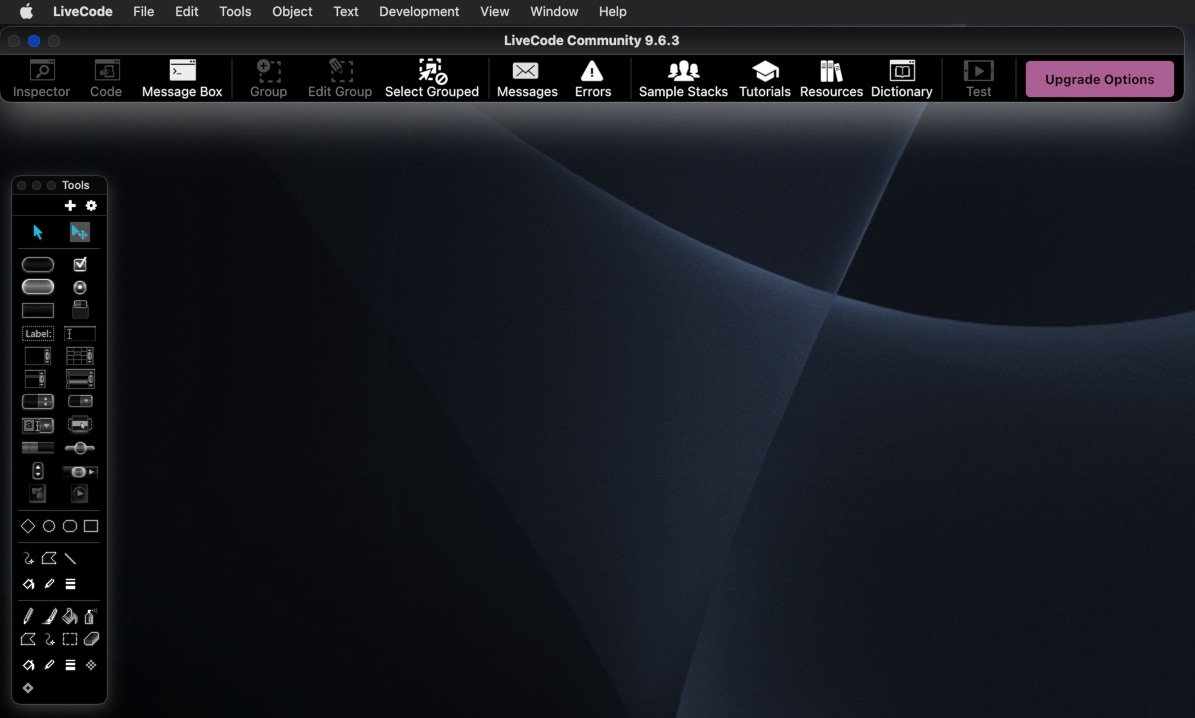Open the Object menu
The image size is (1195, 718).
pyautogui.click(x=292, y=12)
